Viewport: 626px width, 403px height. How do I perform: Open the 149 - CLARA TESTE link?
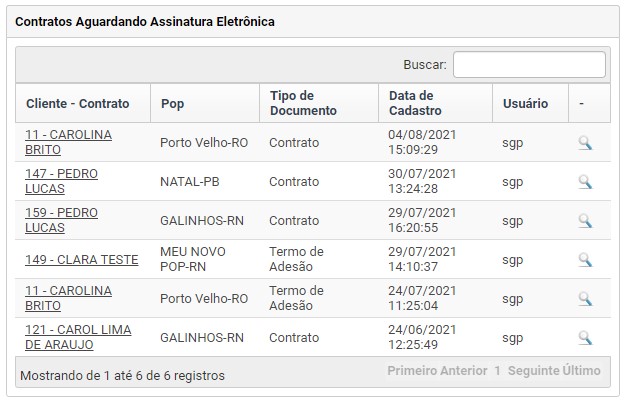[81, 260]
